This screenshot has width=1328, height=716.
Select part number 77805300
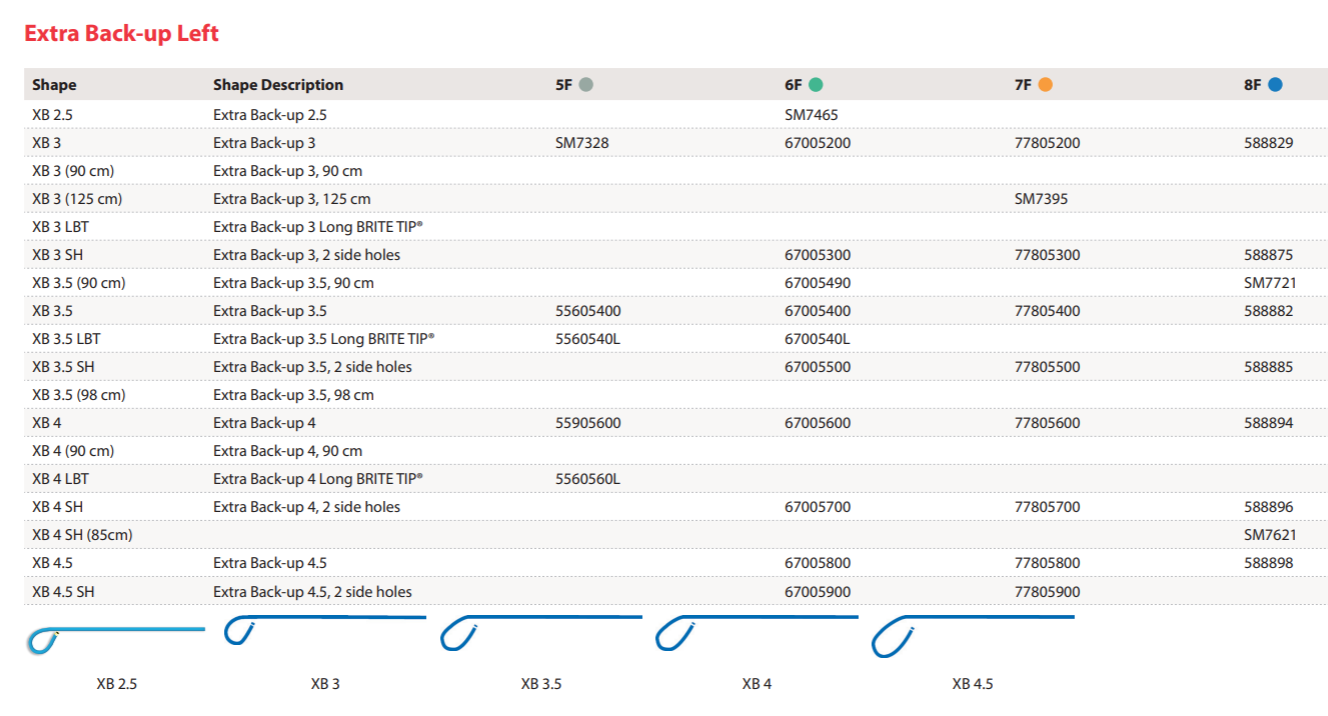1047,255
